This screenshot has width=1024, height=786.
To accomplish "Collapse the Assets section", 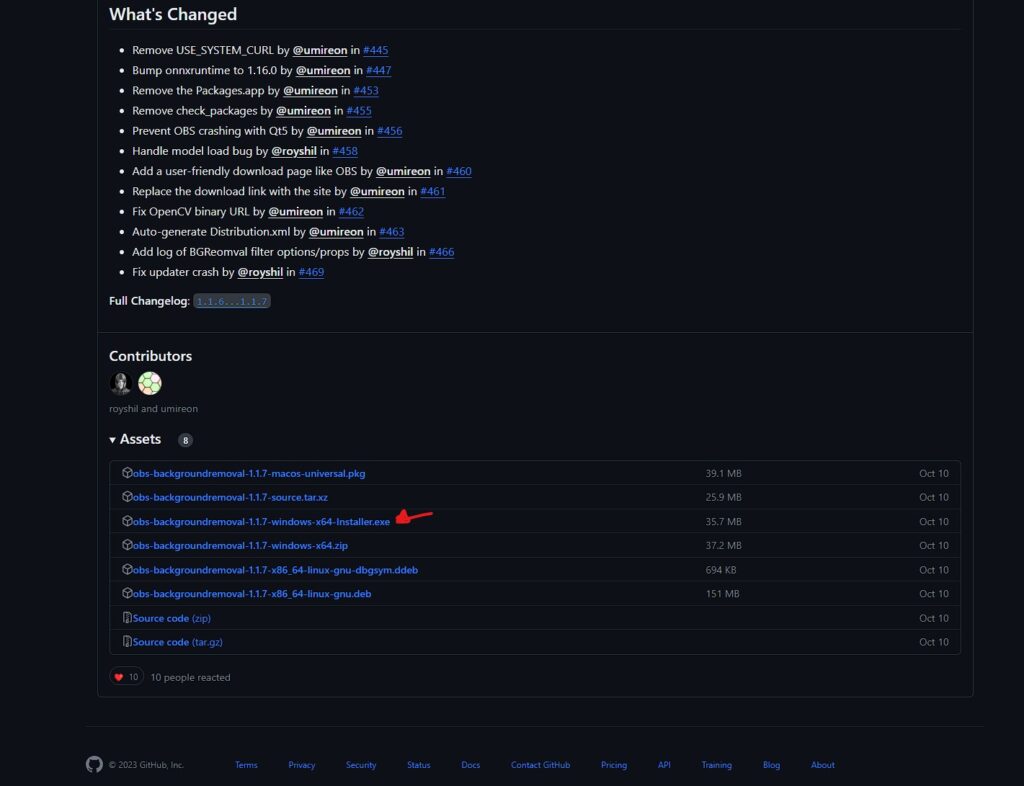I will [x=136, y=439].
